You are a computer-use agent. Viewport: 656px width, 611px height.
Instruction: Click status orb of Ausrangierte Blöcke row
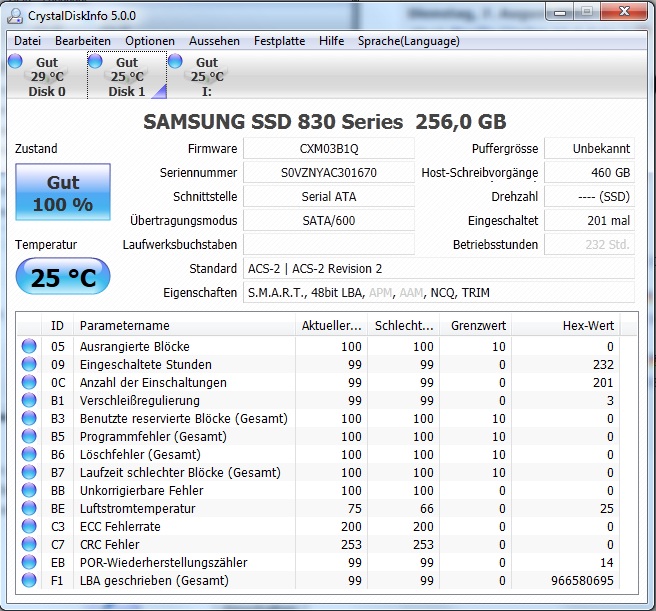tap(29, 346)
